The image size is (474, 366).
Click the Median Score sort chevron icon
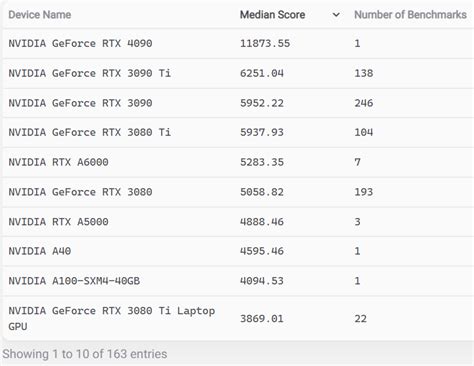pos(336,15)
